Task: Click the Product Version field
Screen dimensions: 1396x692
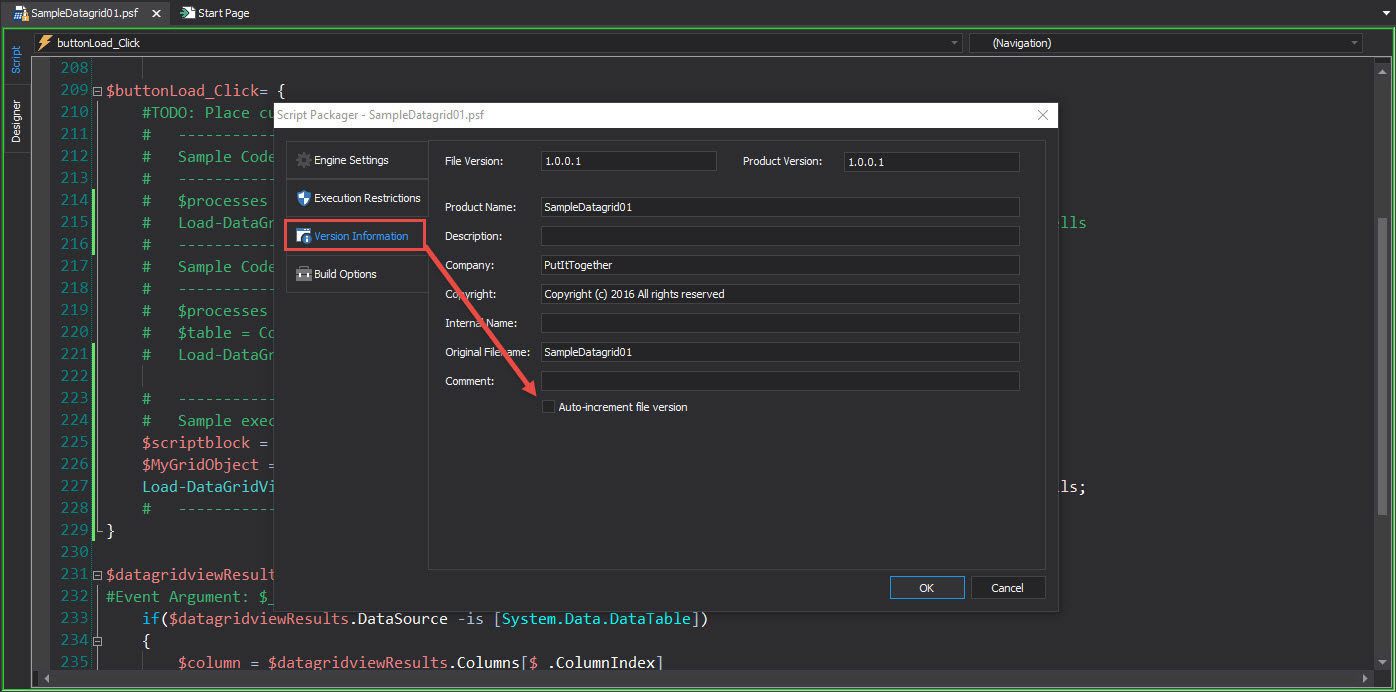Action: [931, 161]
